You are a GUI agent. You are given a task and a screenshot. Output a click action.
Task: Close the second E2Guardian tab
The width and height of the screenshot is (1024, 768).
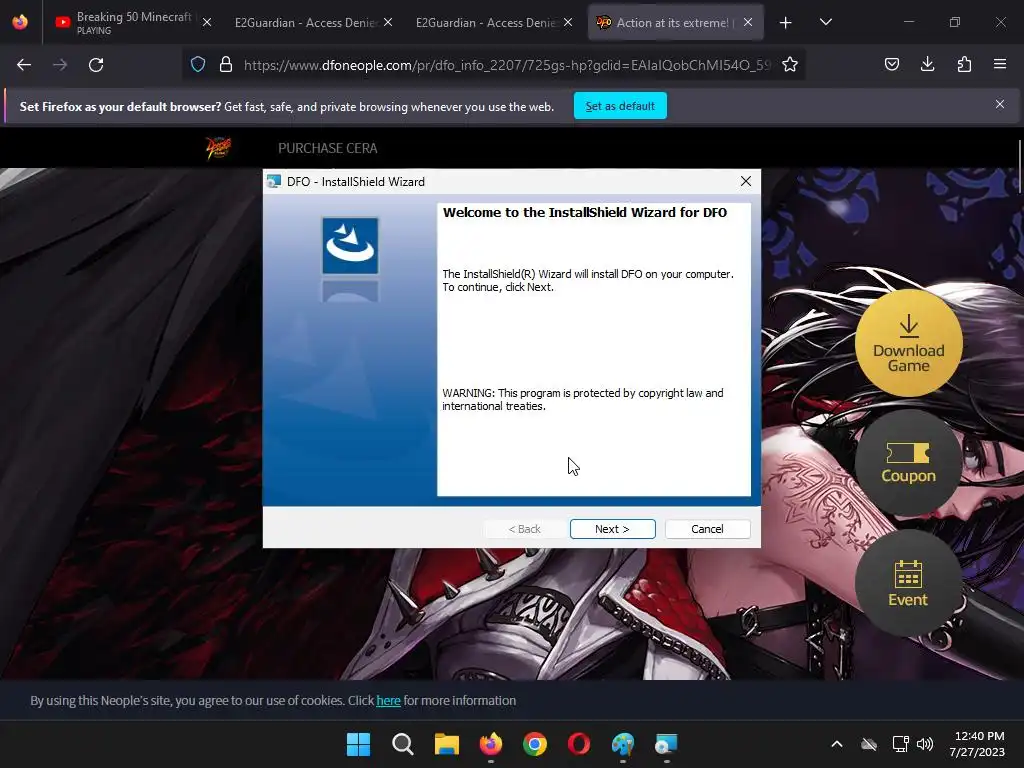568,22
